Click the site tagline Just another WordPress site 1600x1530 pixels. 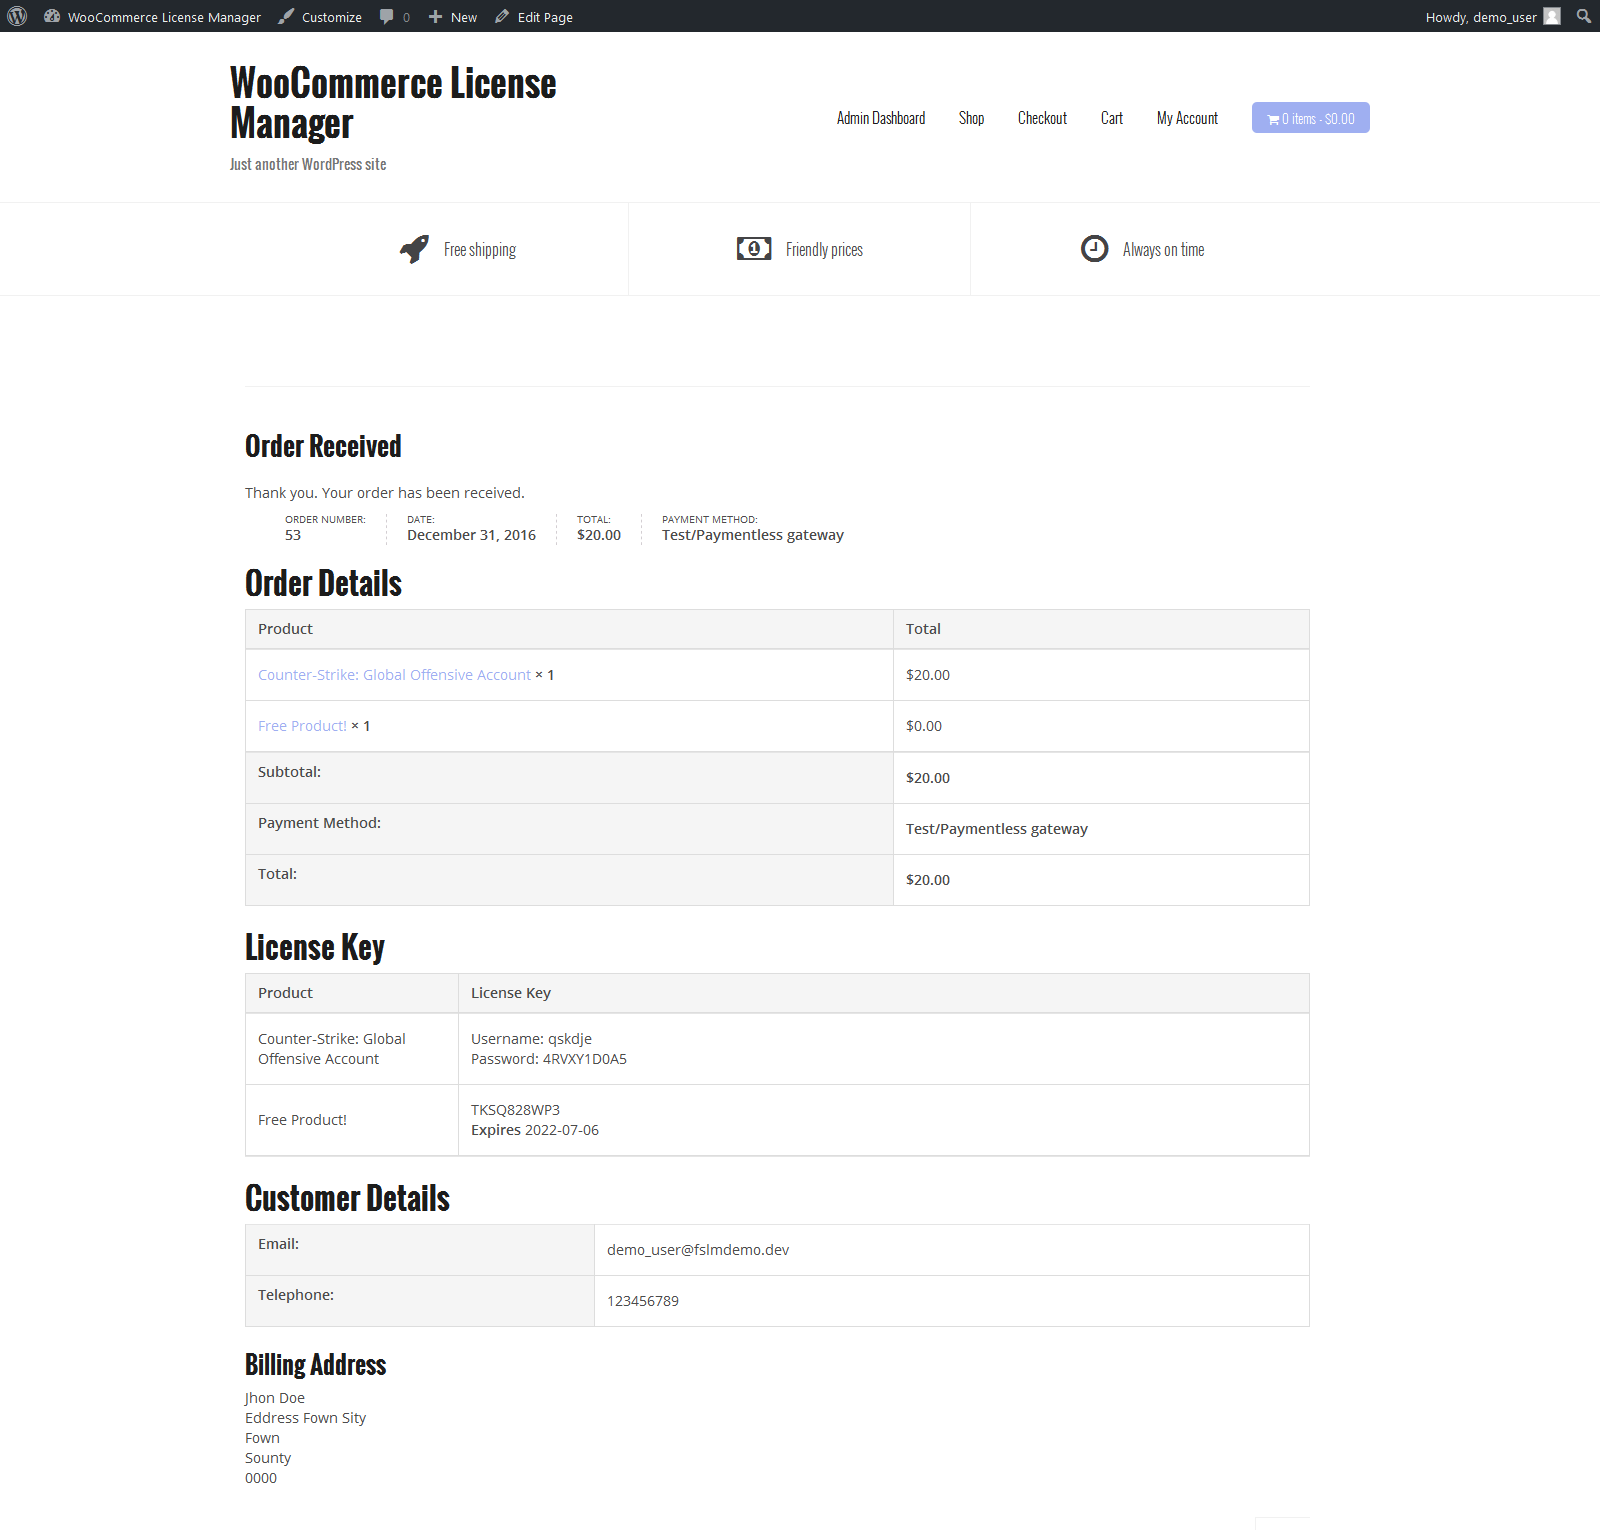pos(308,164)
